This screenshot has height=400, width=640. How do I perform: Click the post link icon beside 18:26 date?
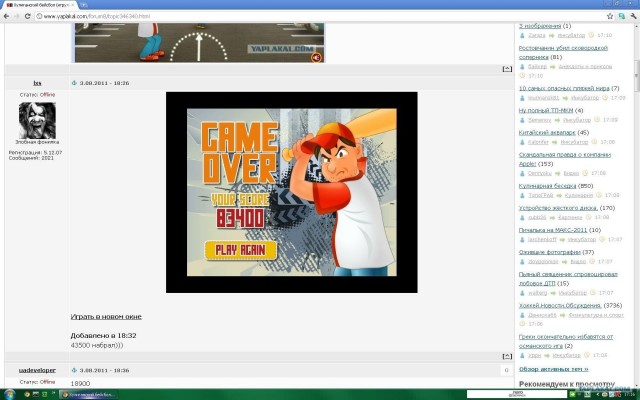click(x=74, y=83)
